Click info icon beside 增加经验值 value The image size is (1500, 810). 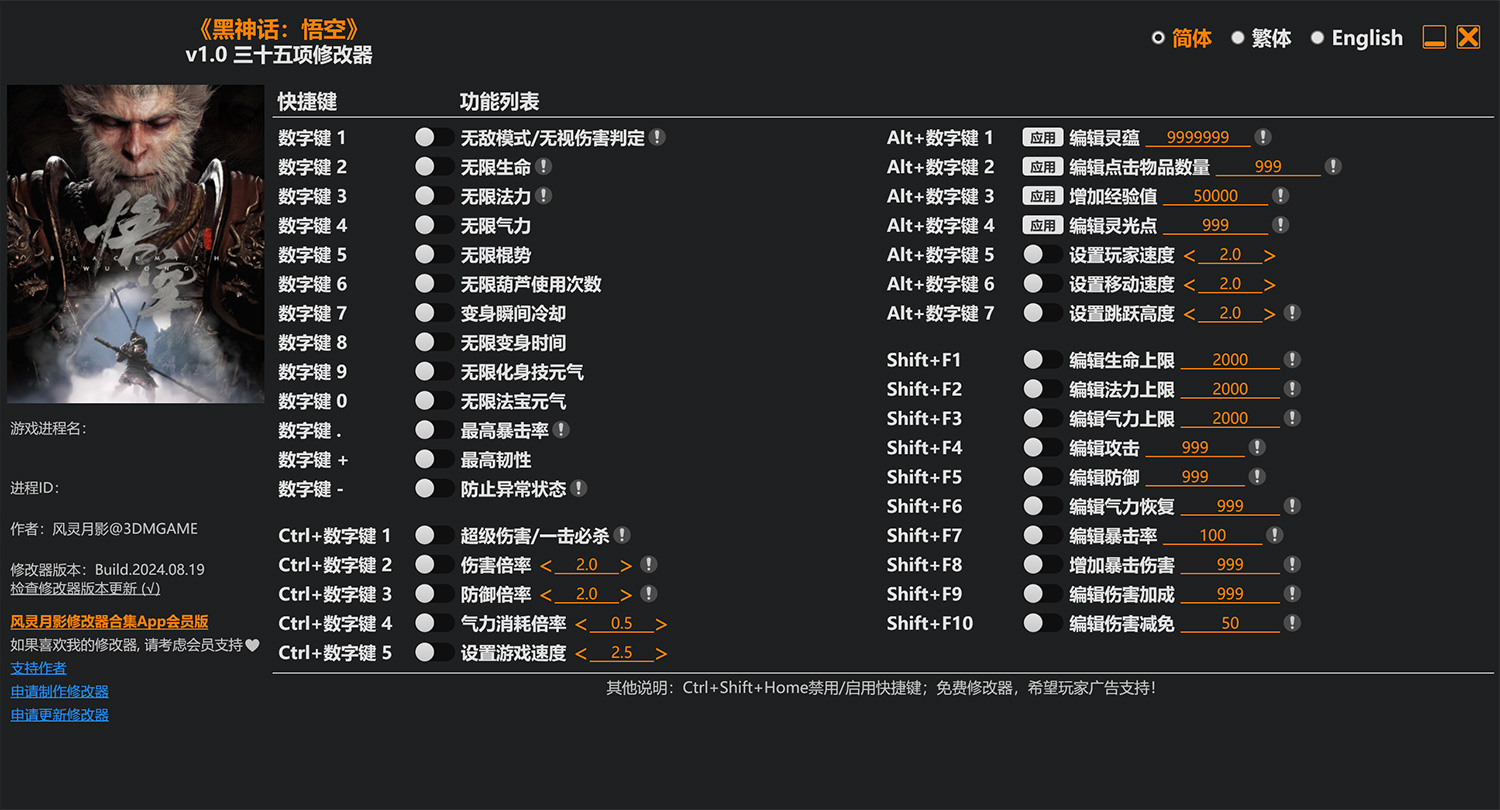1280,195
